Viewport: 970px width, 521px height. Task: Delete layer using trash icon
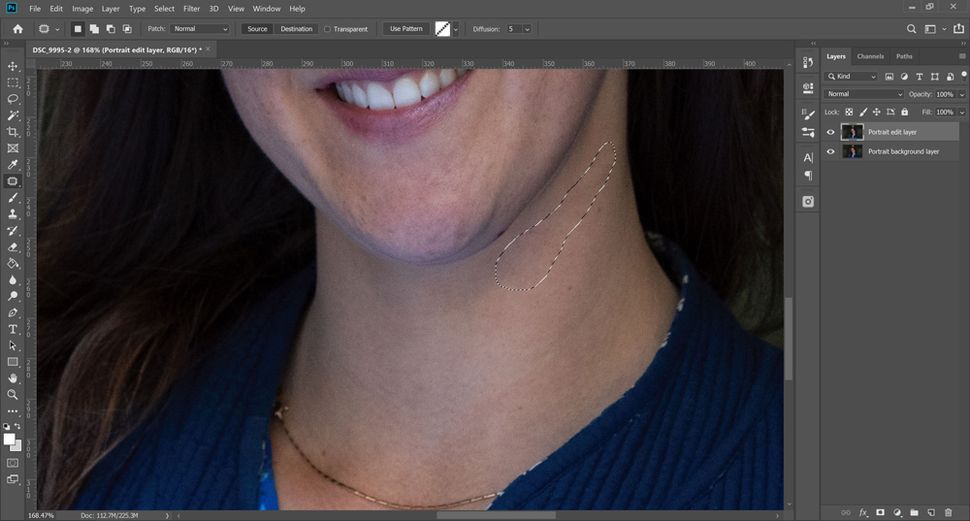pos(948,512)
